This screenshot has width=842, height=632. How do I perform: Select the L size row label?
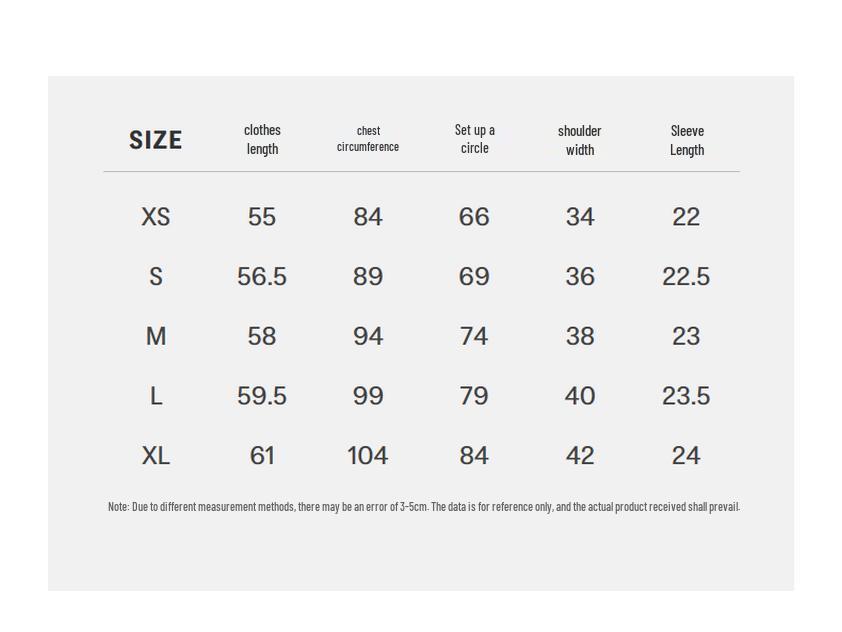(155, 397)
